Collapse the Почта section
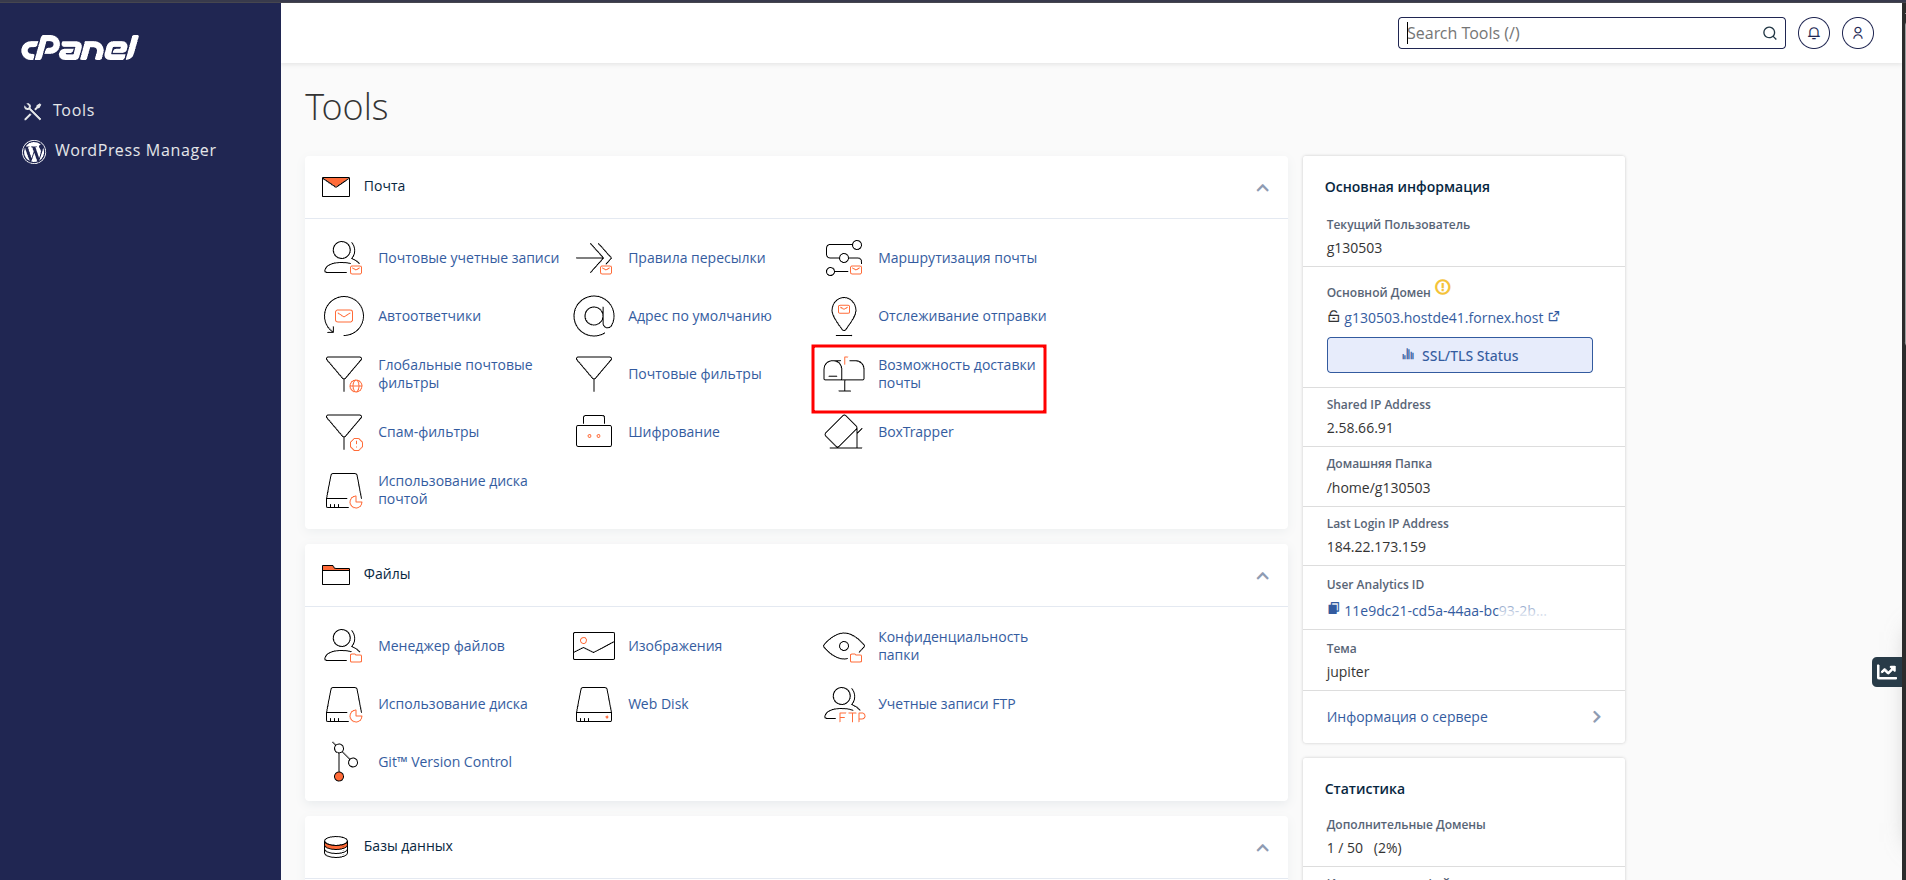The height and width of the screenshot is (880, 1906). [1262, 188]
